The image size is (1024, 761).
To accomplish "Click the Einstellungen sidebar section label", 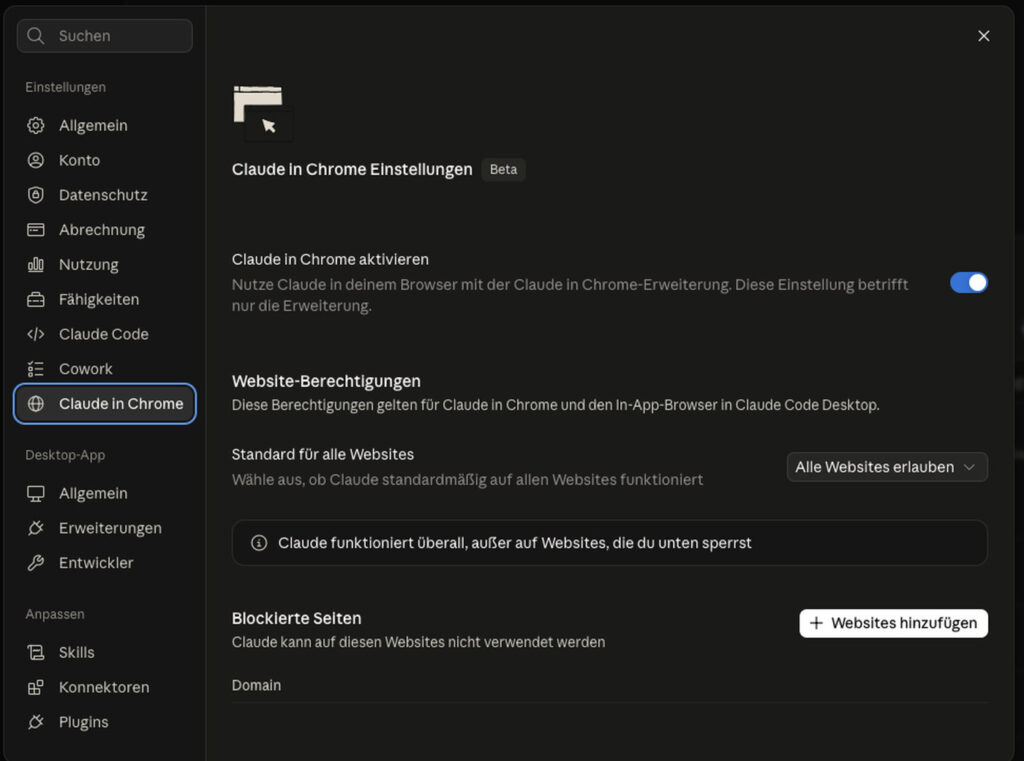I will (x=65, y=87).
